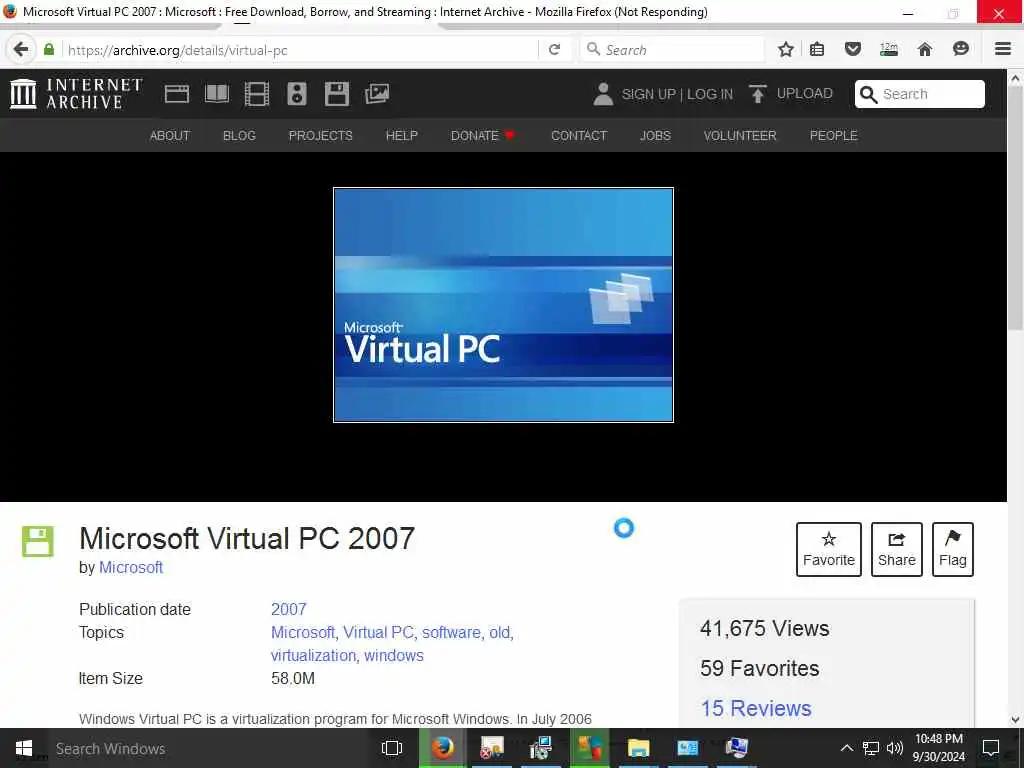
Task: Click the user avatar icon beside Sign Up
Action: tap(603, 94)
